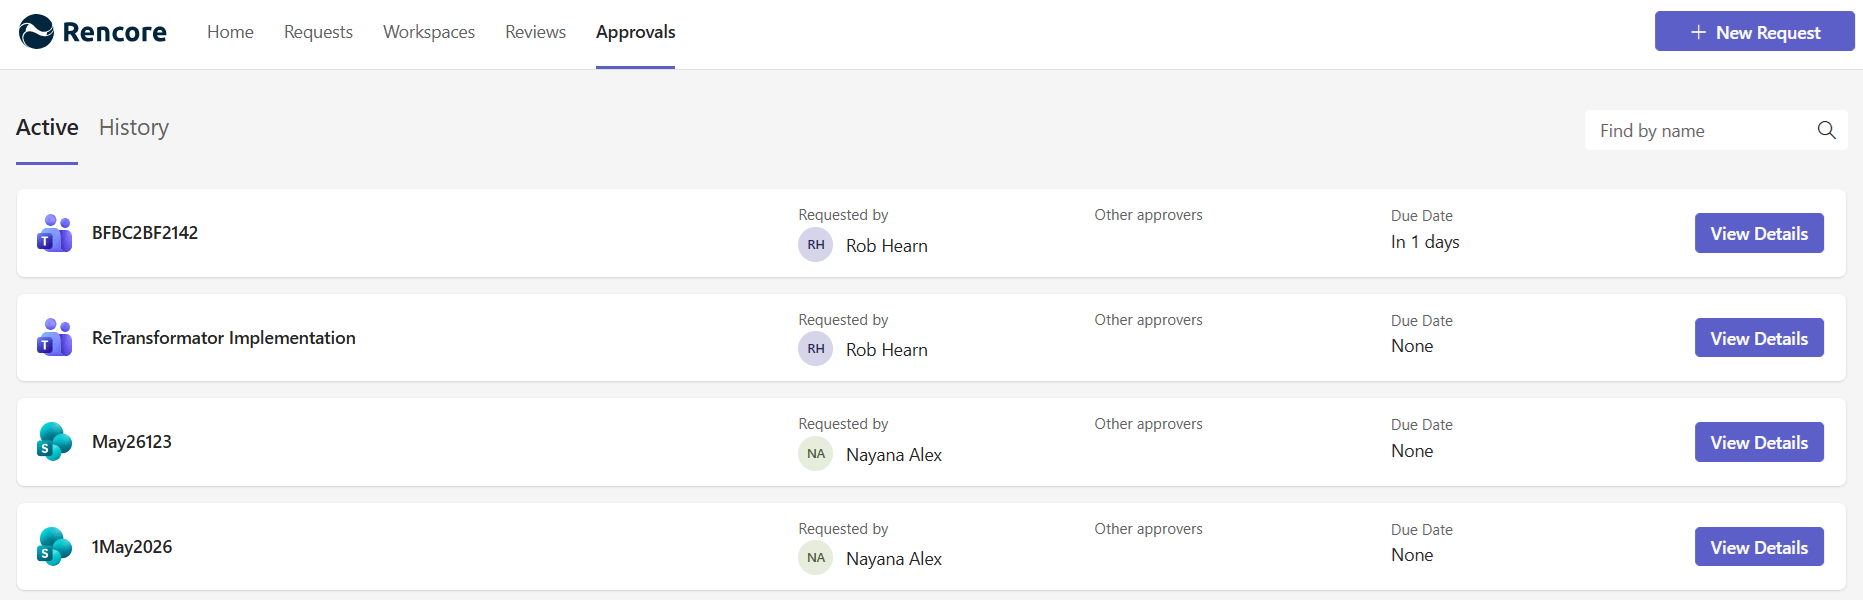Click the search magnifier icon
Viewport: 1863px width, 600px height.
click(x=1826, y=130)
